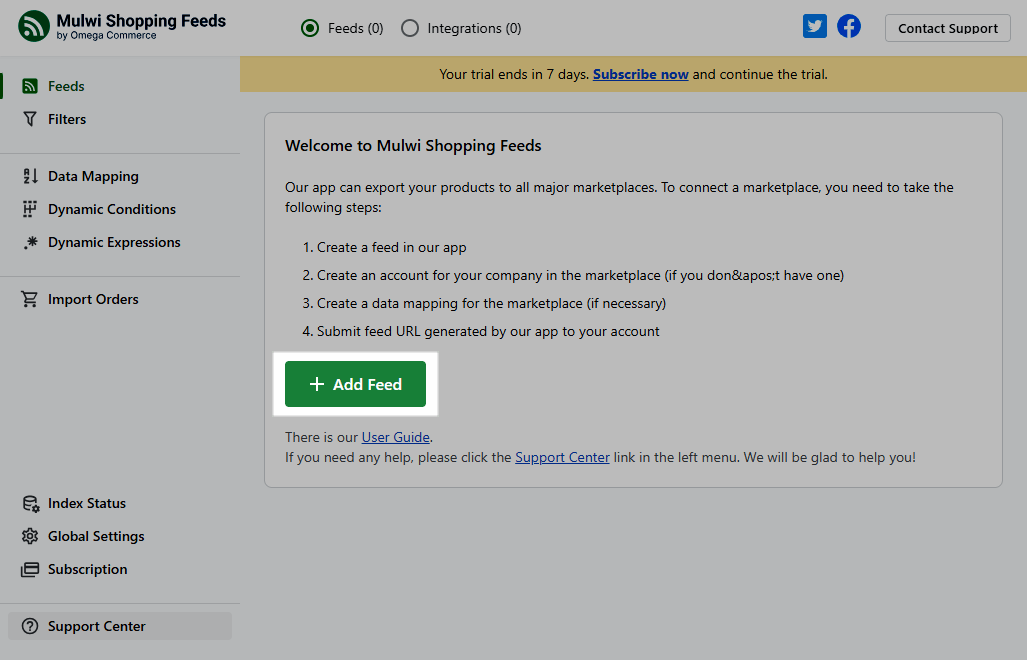Click the Contact Support button
This screenshot has width=1027, height=660.
[x=947, y=28]
